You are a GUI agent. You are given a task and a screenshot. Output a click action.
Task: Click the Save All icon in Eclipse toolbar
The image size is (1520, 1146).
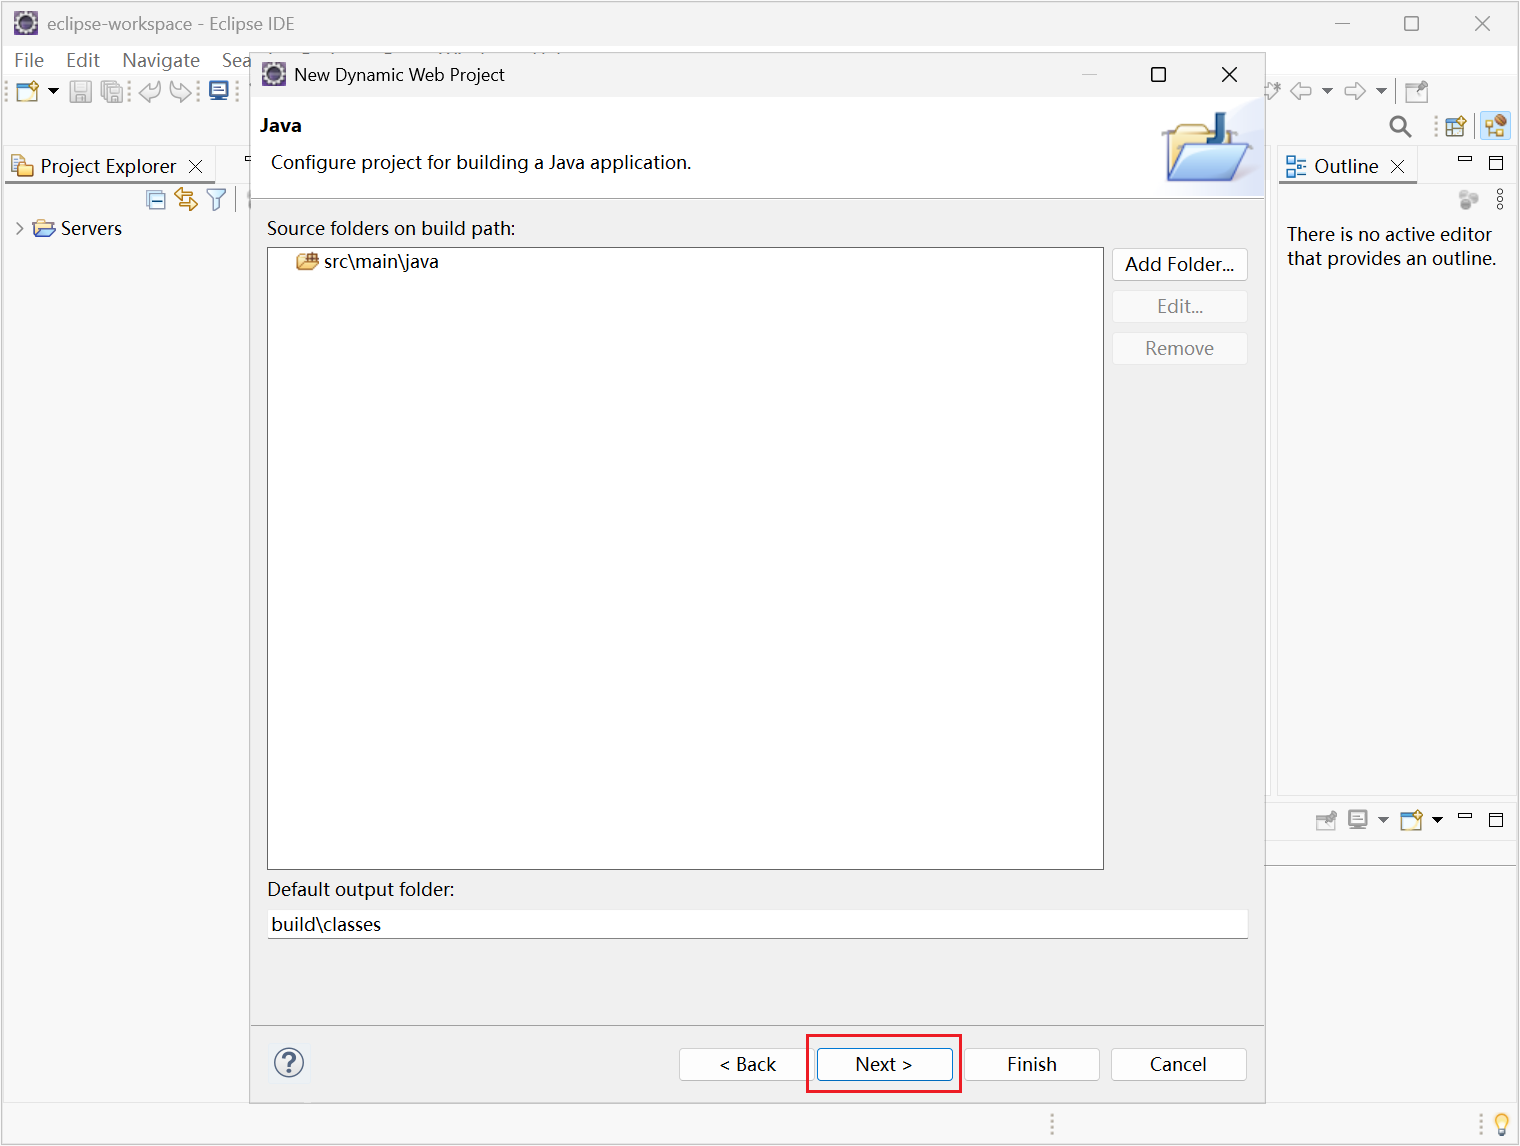(112, 92)
